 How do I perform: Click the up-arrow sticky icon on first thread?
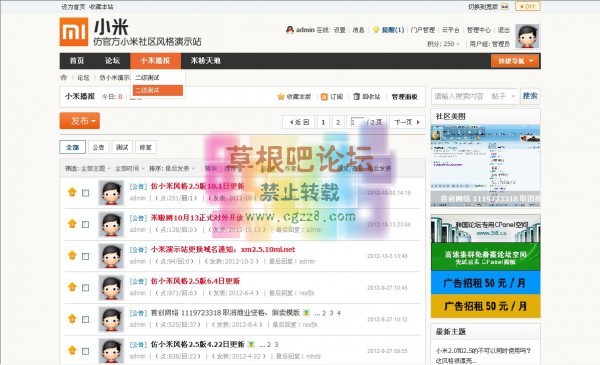coord(72,192)
